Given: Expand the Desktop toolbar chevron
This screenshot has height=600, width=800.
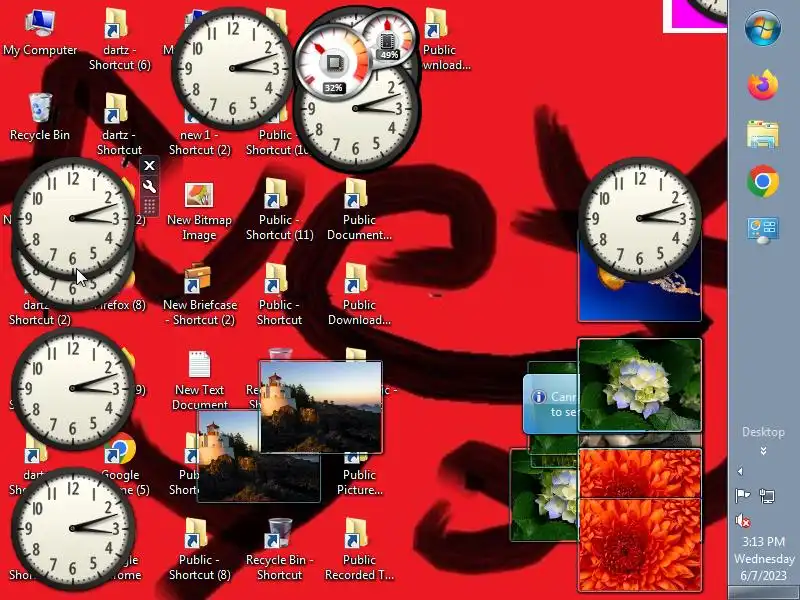Looking at the screenshot, I should (x=763, y=451).
